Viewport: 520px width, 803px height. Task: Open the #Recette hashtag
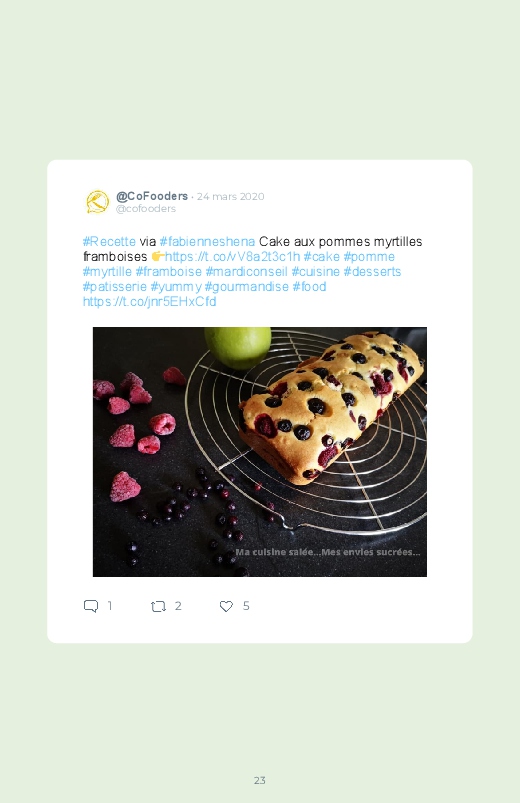pyautogui.click(x=109, y=242)
